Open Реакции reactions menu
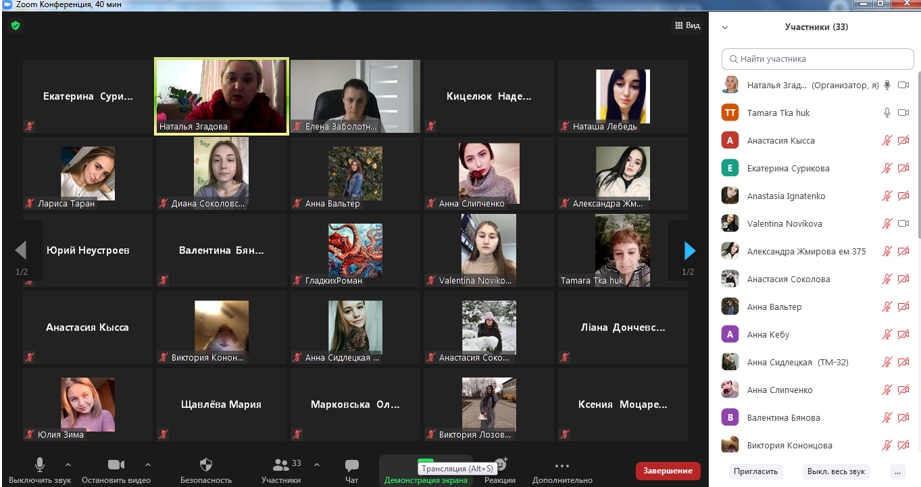This screenshot has width=921, height=487. point(500,469)
